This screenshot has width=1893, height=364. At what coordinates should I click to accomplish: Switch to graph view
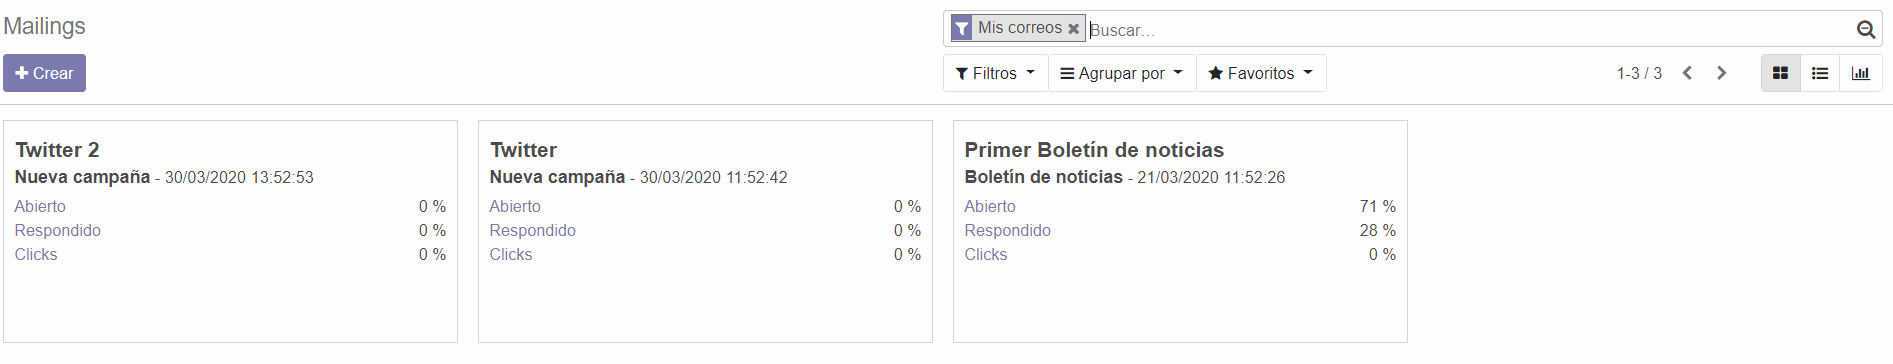point(1860,73)
